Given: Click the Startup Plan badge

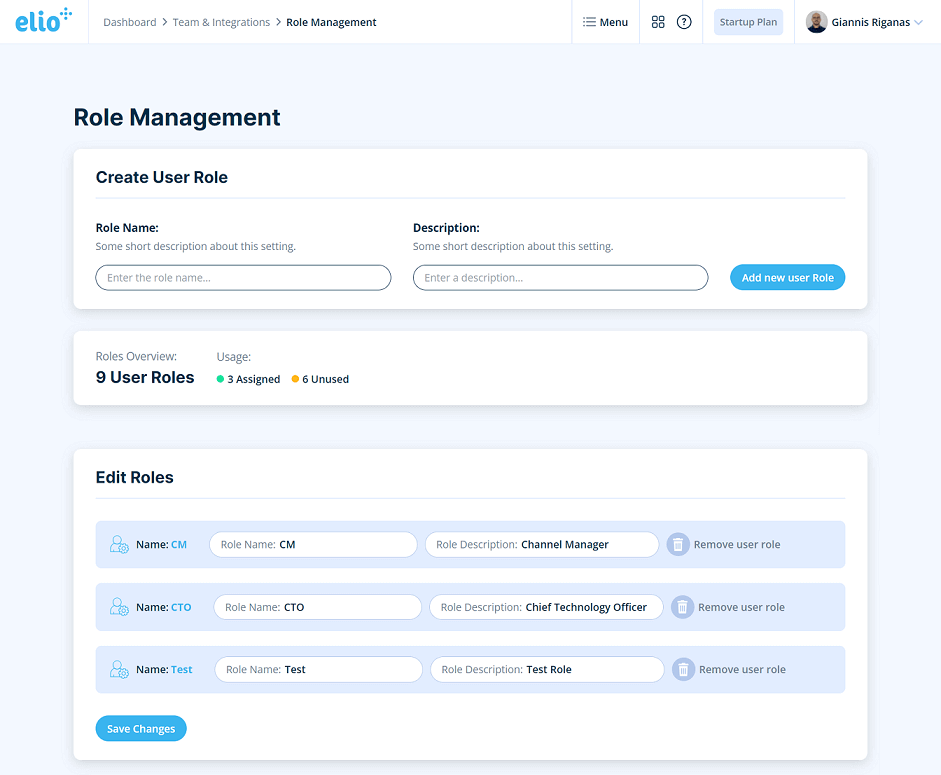Looking at the screenshot, I should (748, 22).
